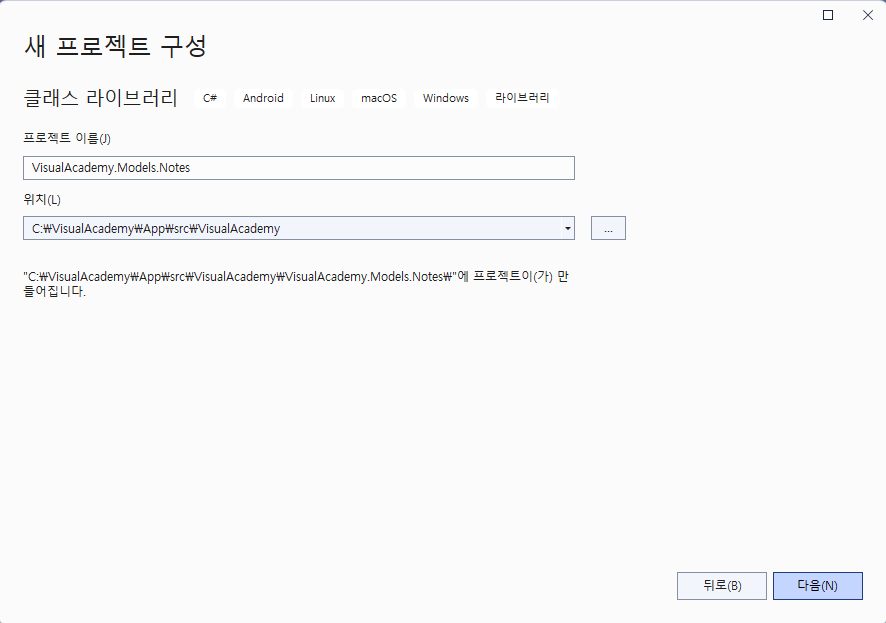Open the 위치 dropdown arrow
The image size is (886, 623).
pyautogui.click(x=568, y=228)
